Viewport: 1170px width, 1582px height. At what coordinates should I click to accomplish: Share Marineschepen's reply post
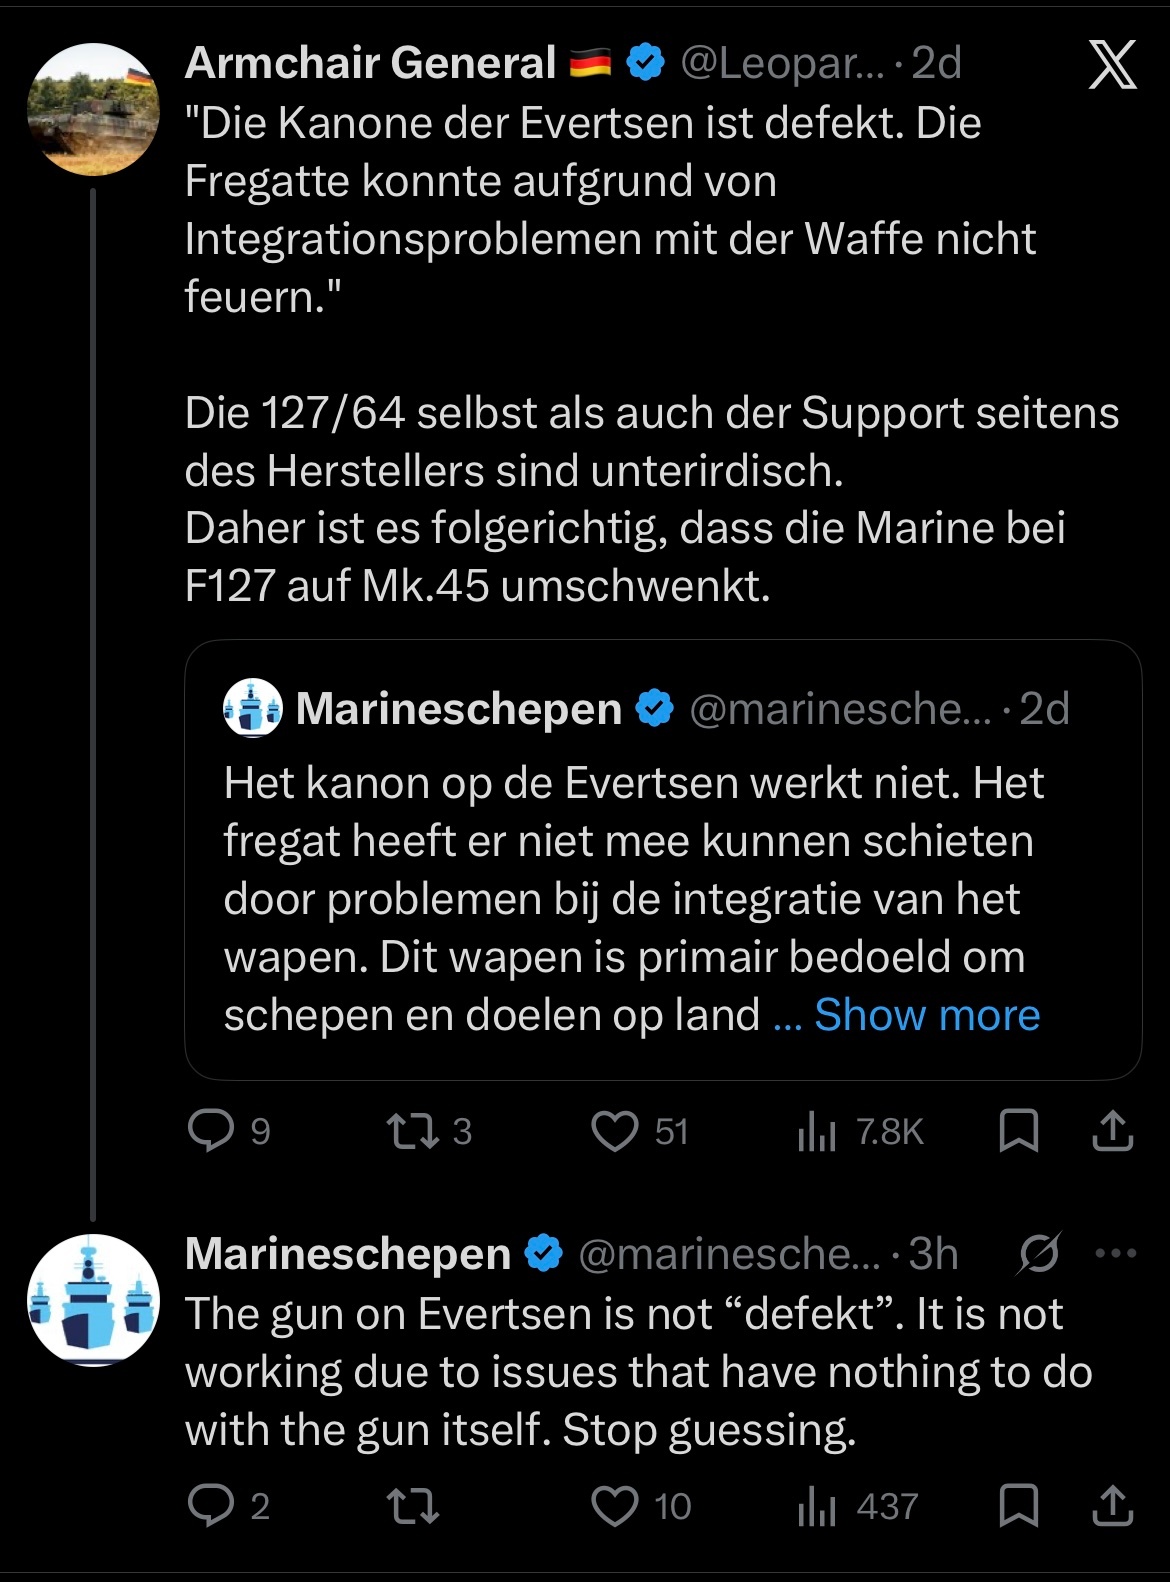tap(1112, 1506)
